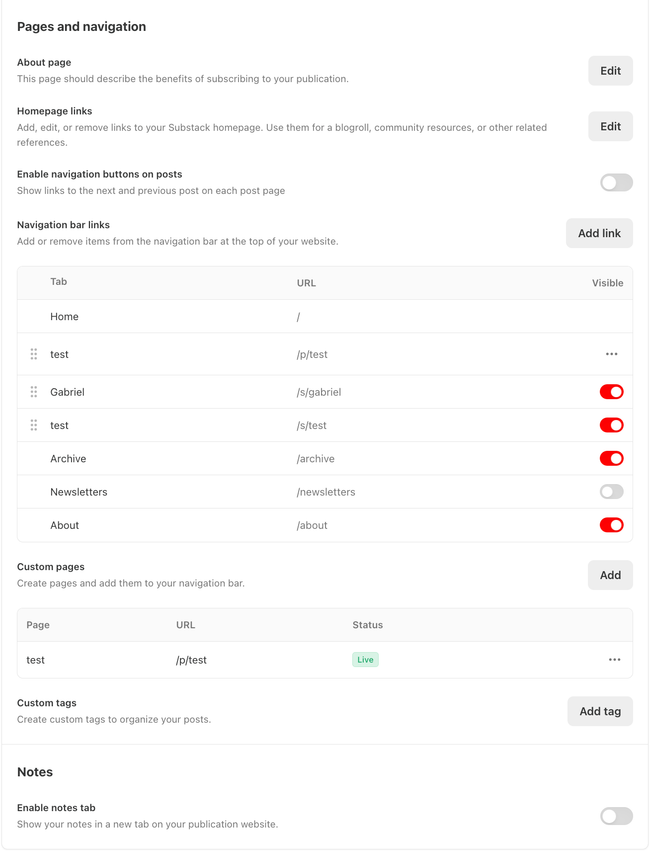The width and height of the screenshot is (650, 851).
Task: Open three-dot menu for /p/test navigation row
Action: coord(611,354)
